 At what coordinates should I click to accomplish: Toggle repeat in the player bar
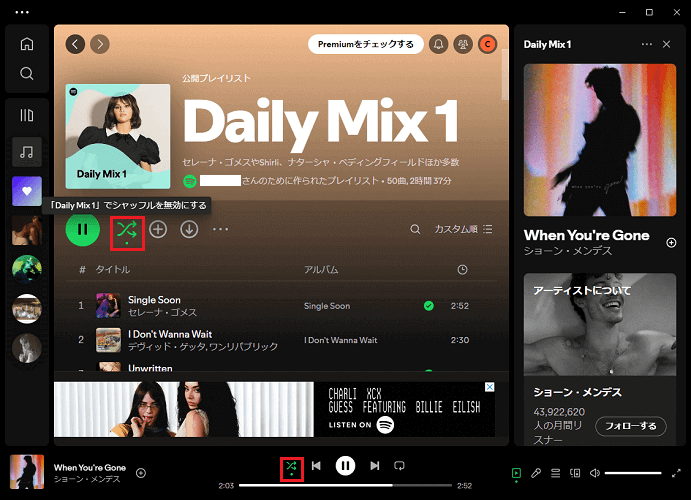tap(399, 466)
